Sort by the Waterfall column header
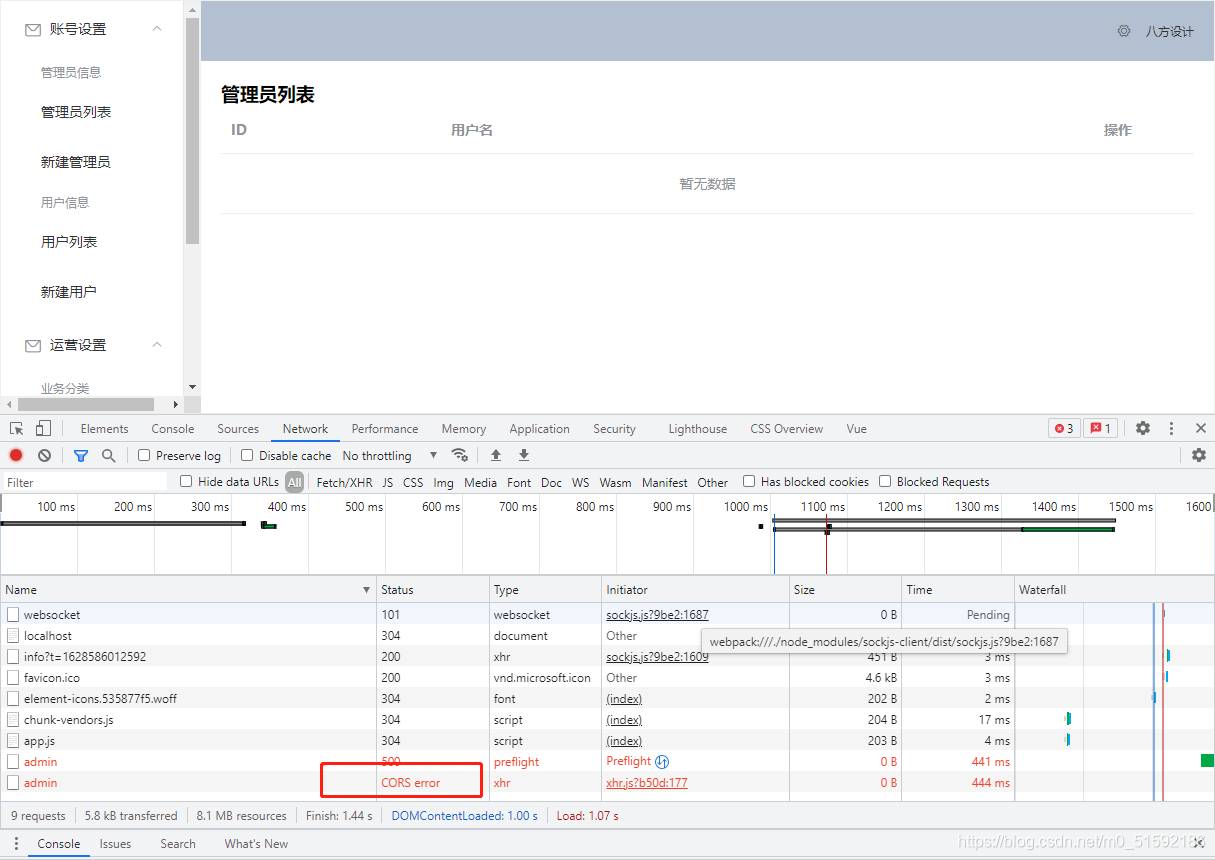 pos(1114,590)
